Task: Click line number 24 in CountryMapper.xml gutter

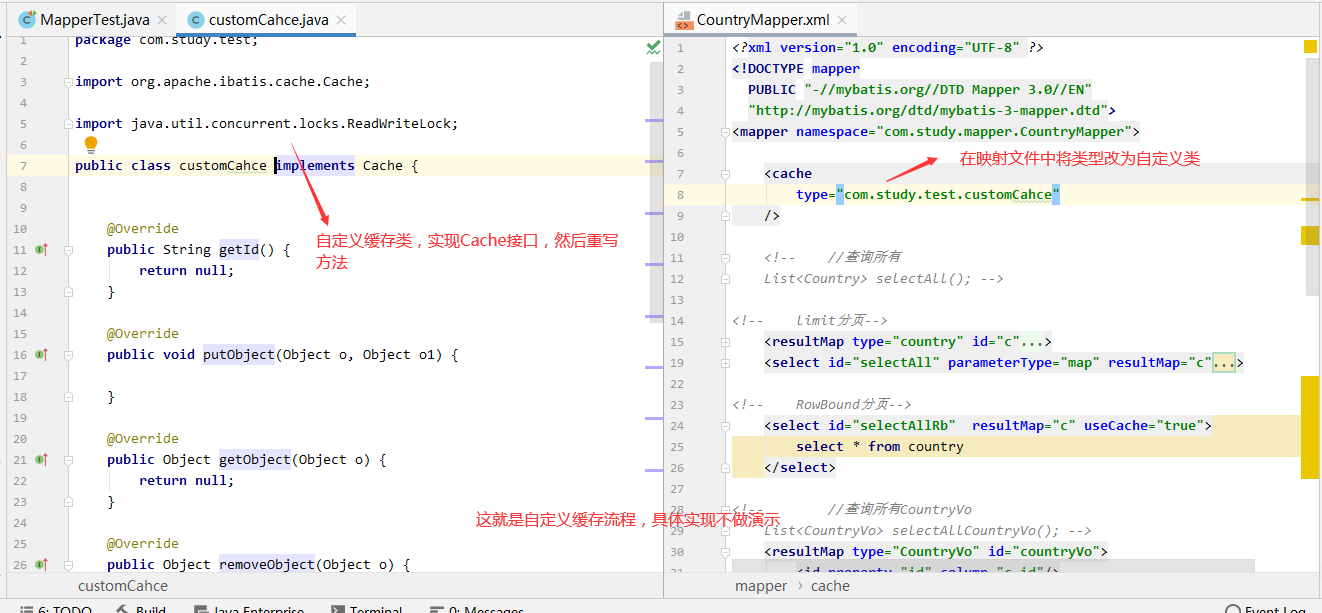Action: coord(677,426)
